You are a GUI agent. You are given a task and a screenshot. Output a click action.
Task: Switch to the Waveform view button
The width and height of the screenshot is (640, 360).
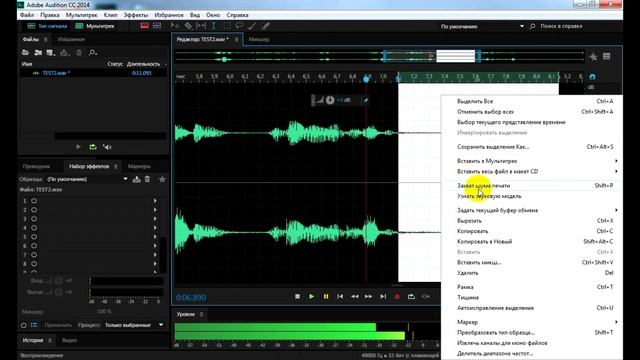pos(47,26)
